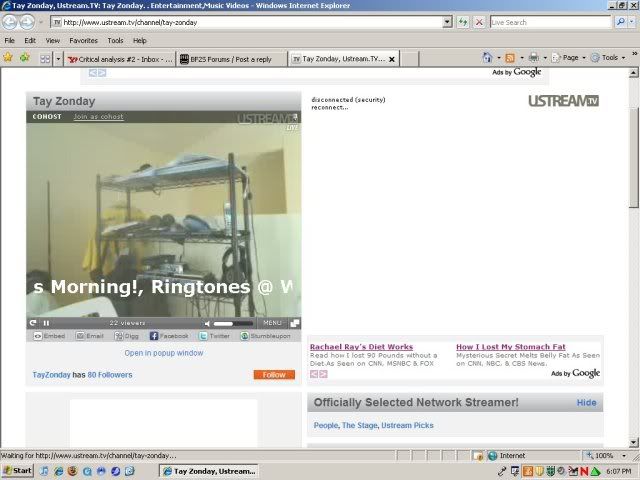640x480 pixels.
Task: Open the 80 Followers link
Action: (x=110, y=375)
